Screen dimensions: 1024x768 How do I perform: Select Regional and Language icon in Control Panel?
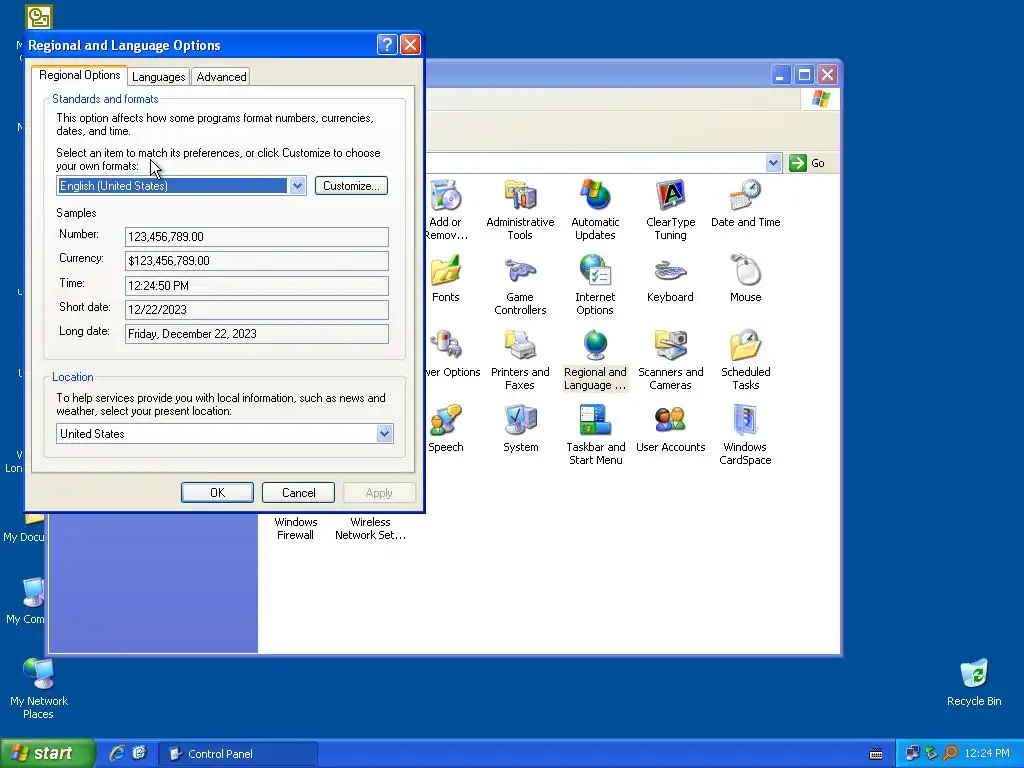(x=595, y=345)
